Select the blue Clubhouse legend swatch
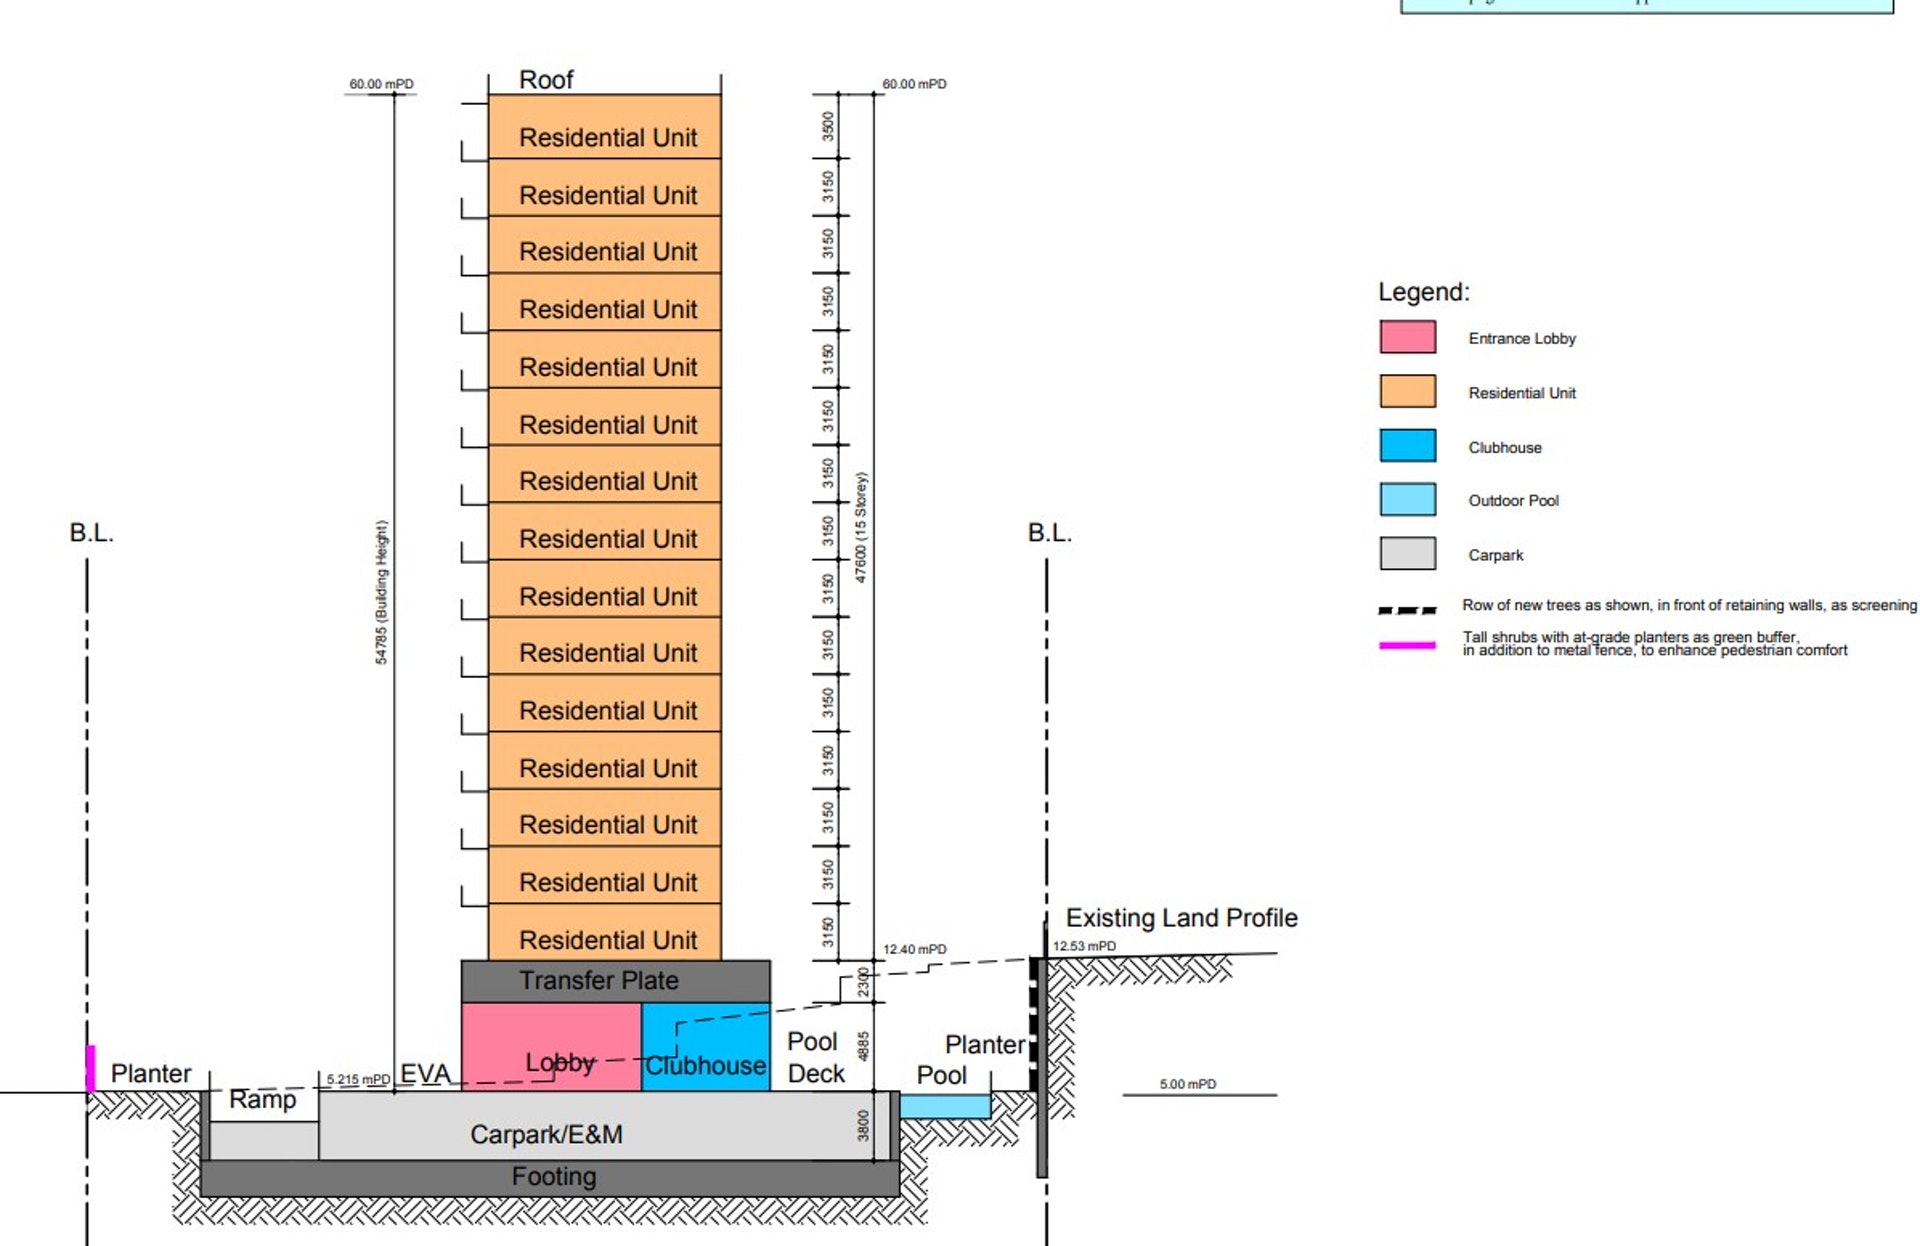1920x1246 pixels. tap(1408, 445)
